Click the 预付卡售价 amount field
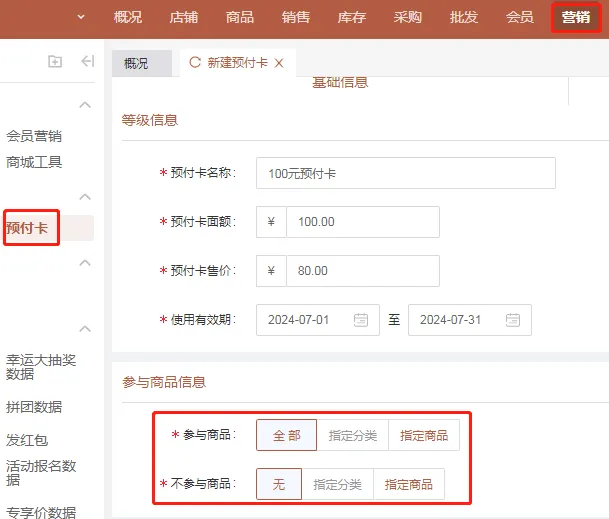609x519 pixels. (362, 271)
